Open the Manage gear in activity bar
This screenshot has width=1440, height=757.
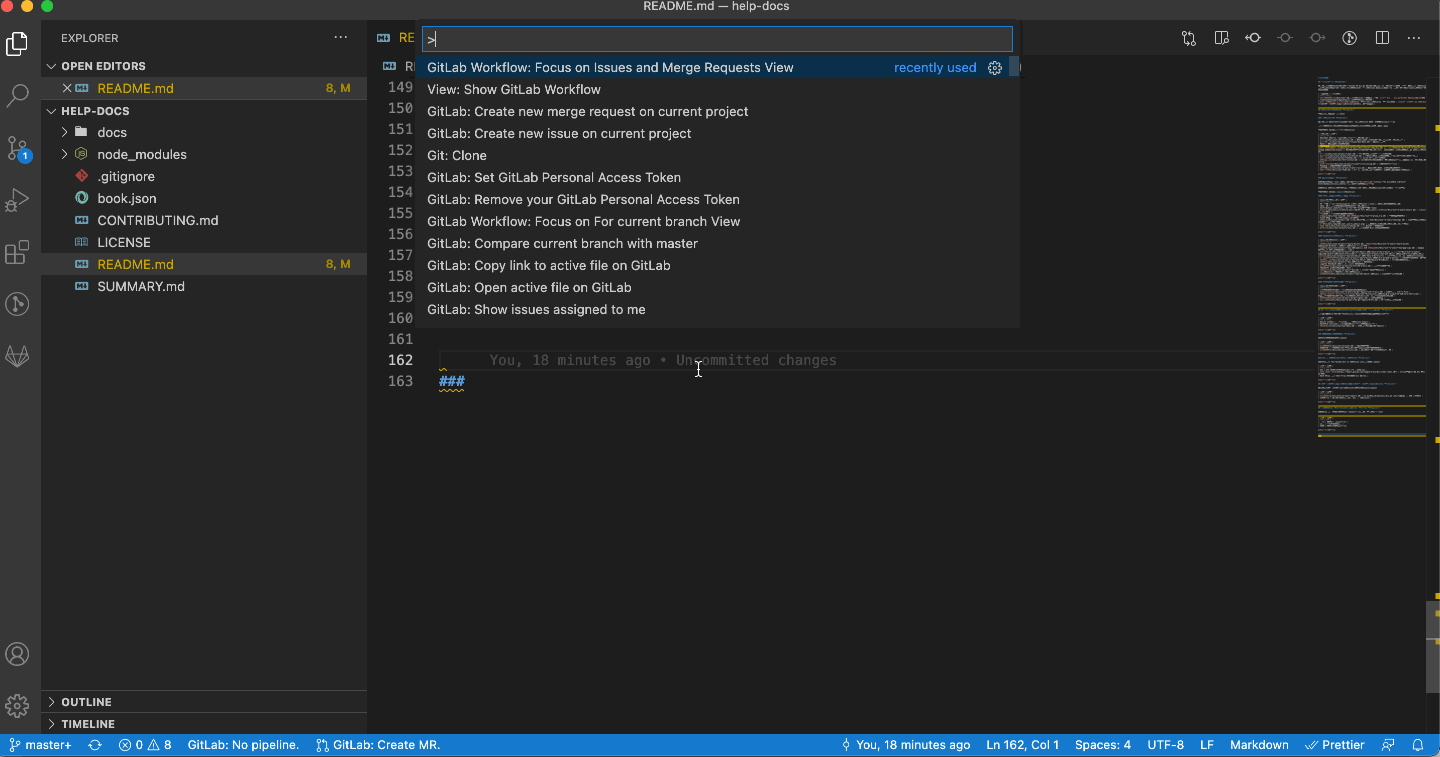pos(17,706)
